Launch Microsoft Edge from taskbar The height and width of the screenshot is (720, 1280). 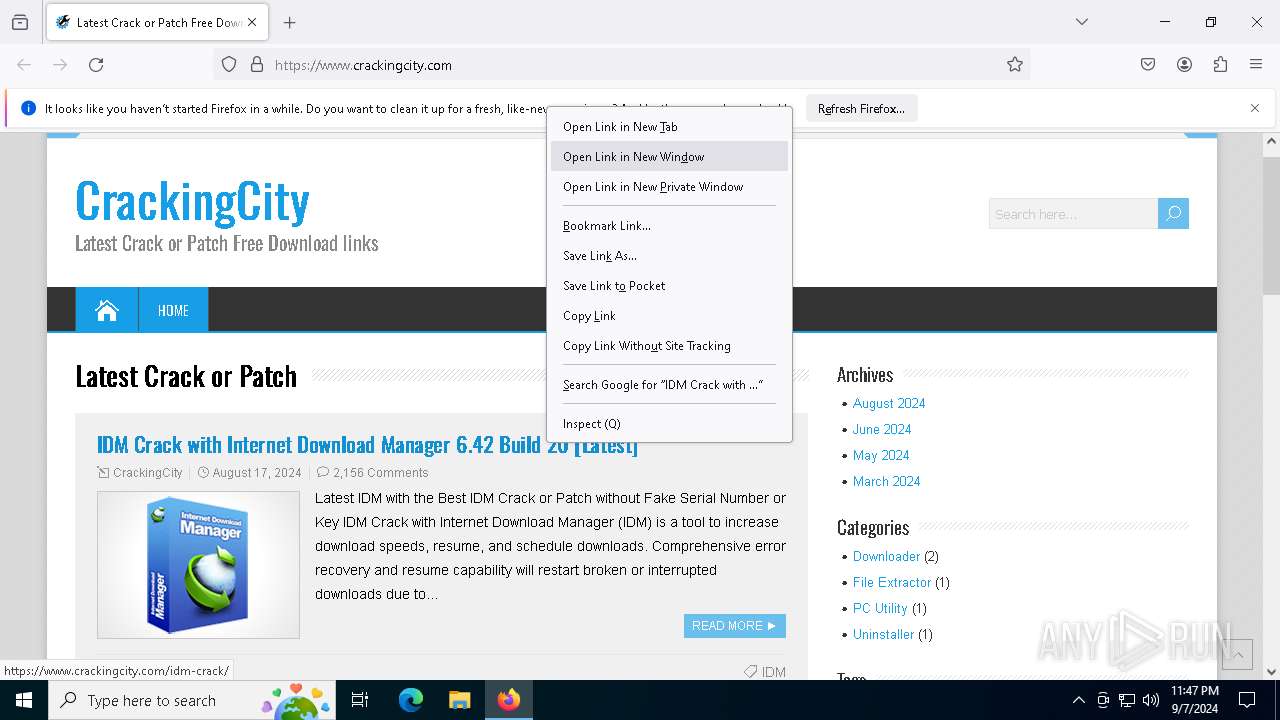[x=411, y=700]
